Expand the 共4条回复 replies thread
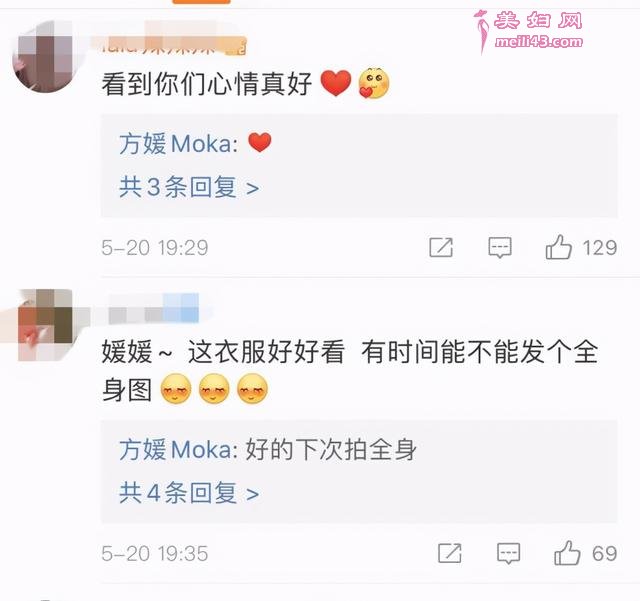The image size is (640, 601). pos(189,493)
